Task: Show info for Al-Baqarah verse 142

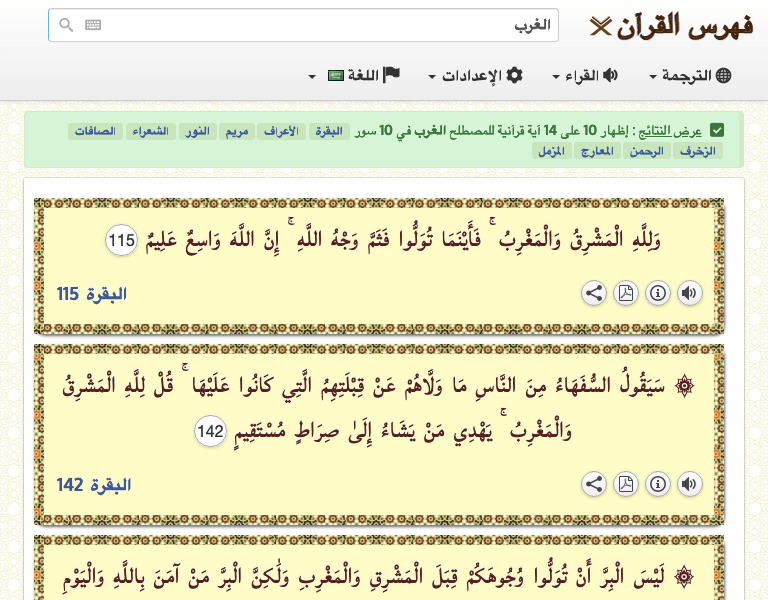Action: pos(657,484)
